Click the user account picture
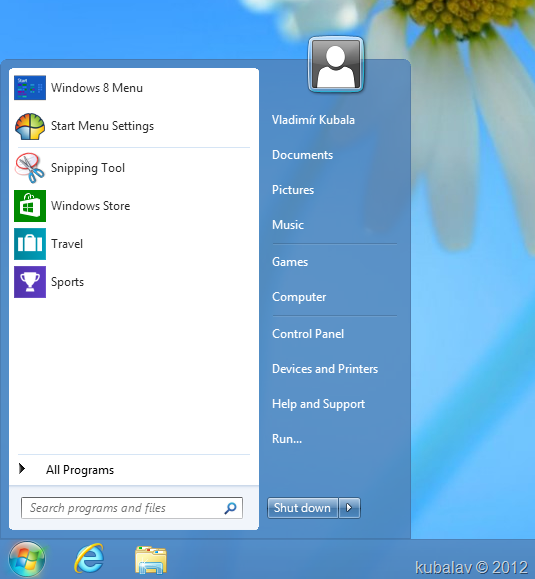 pos(336,65)
